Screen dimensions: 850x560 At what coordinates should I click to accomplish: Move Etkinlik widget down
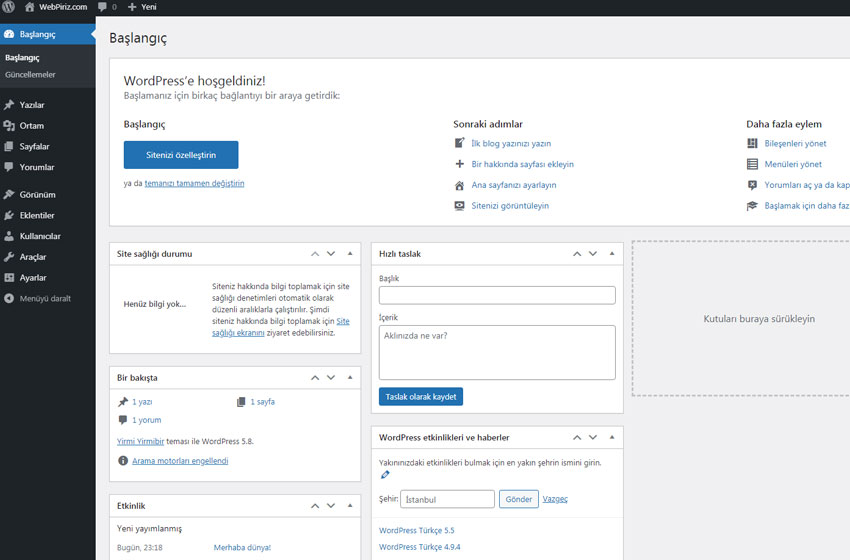point(331,506)
